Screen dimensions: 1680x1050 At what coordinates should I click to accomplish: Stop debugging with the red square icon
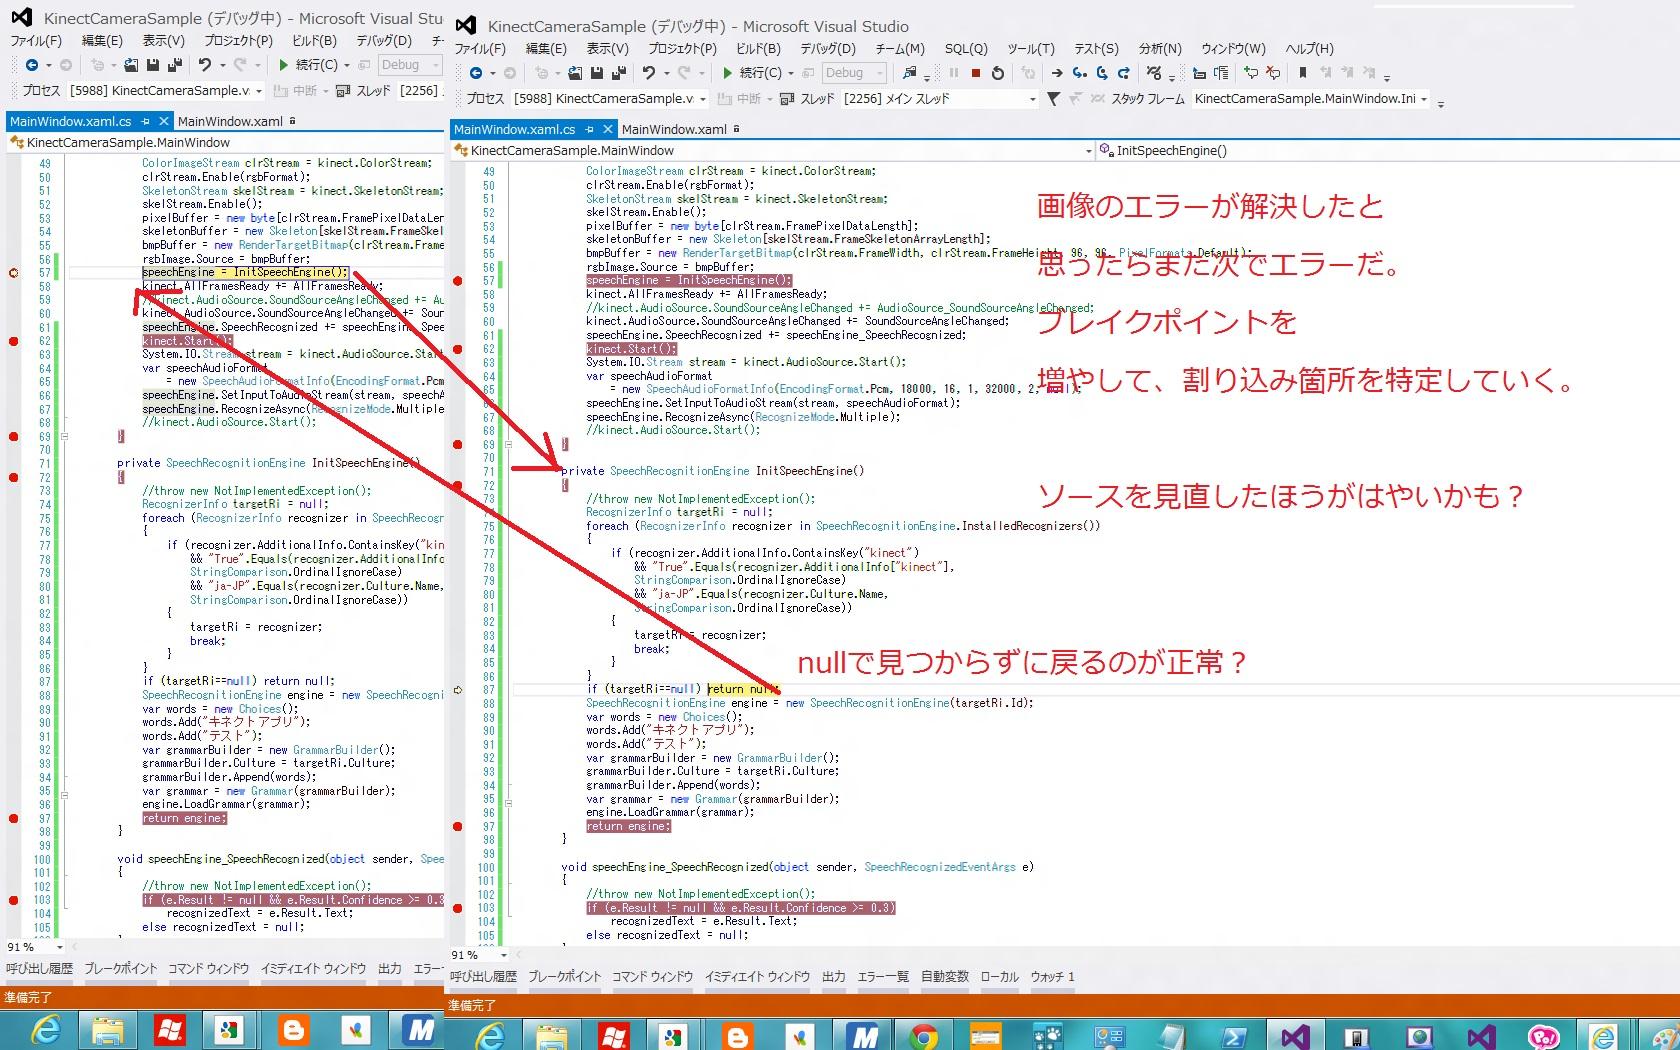coord(976,73)
